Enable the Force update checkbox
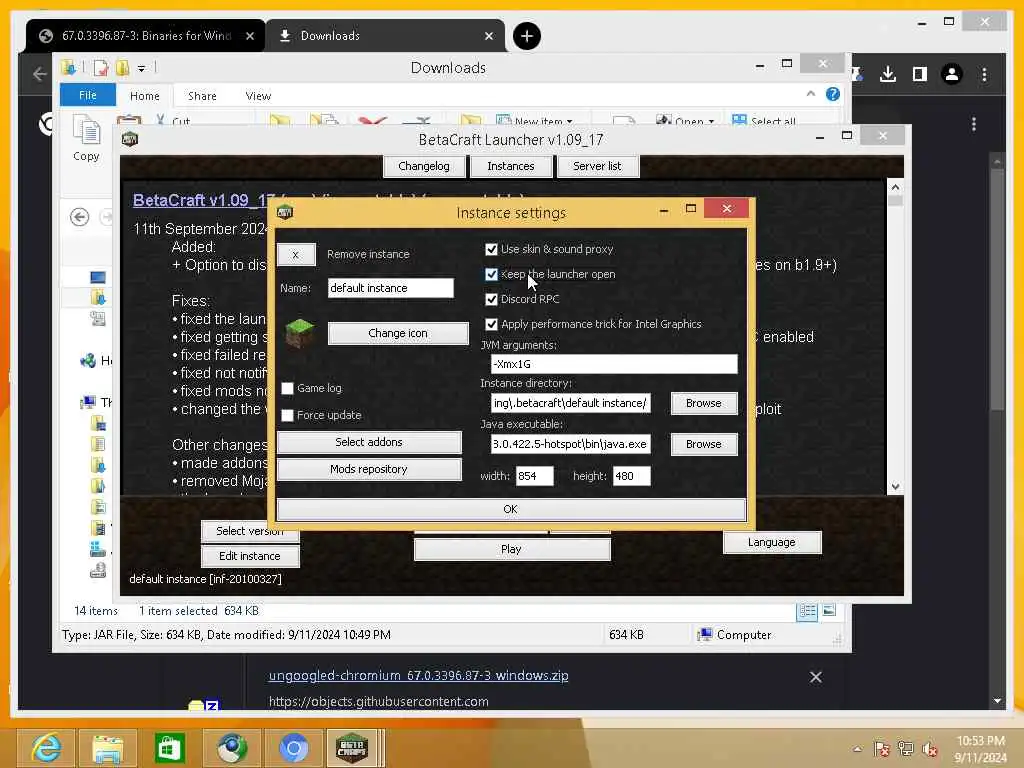The width and height of the screenshot is (1024, 768). coord(287,415)
